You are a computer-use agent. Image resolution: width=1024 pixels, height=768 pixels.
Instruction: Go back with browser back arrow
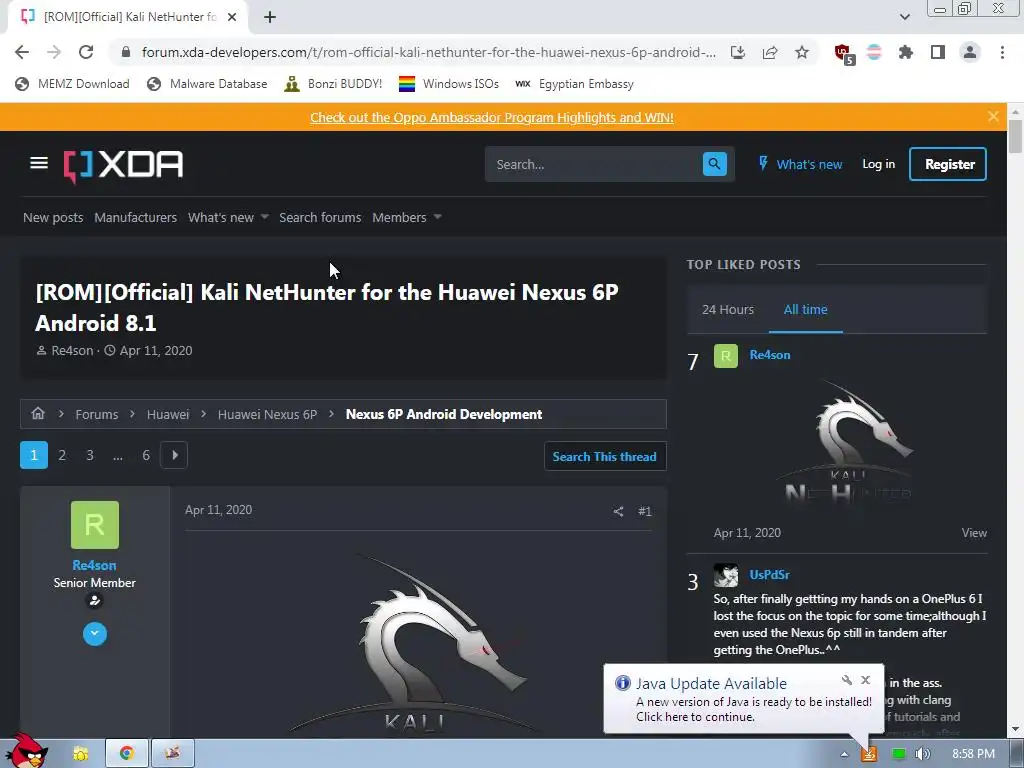pyautogui.click(x=22, y=52)
